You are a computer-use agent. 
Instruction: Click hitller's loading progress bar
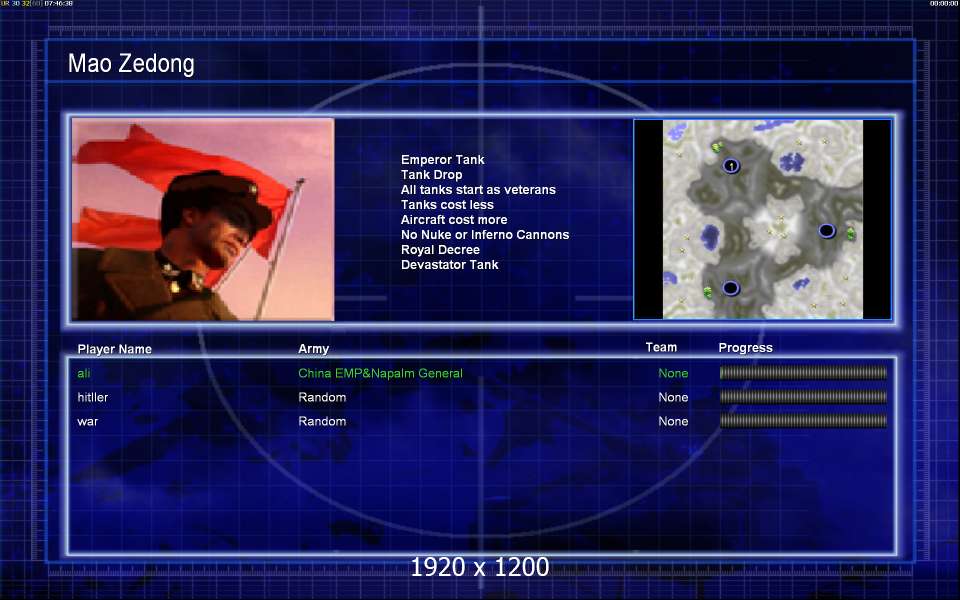click(x=803, y=397)
